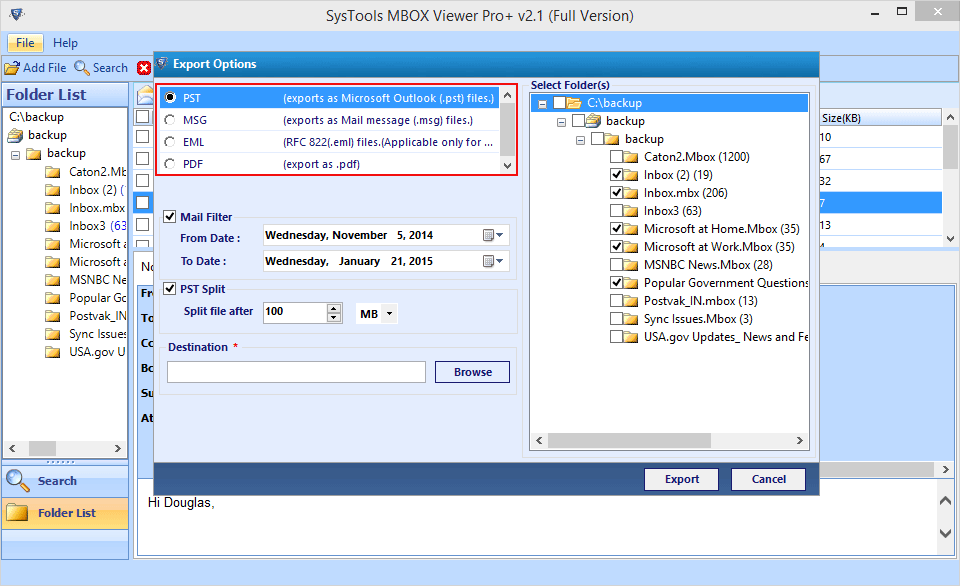Select the MSG export format option

pos(170,120)
